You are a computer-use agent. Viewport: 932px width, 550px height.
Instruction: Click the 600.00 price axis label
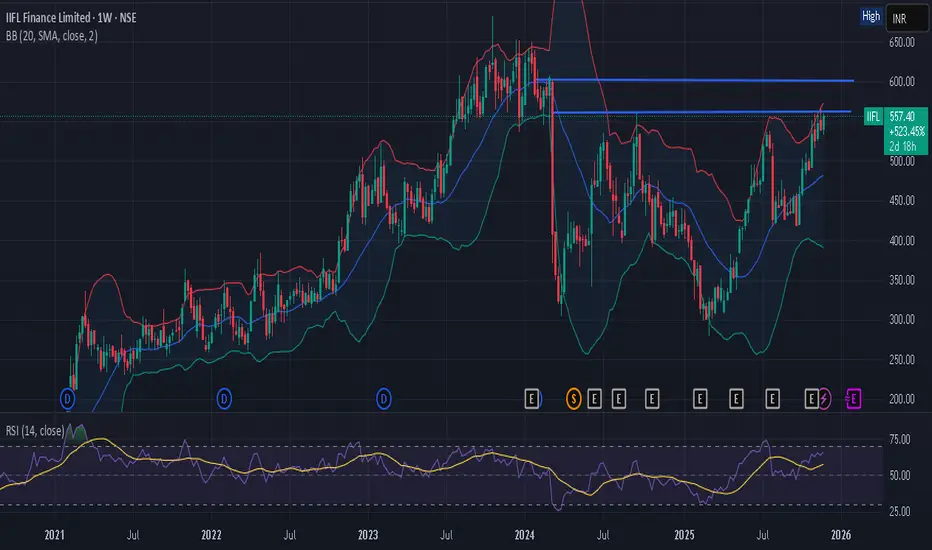coord(902,81)
